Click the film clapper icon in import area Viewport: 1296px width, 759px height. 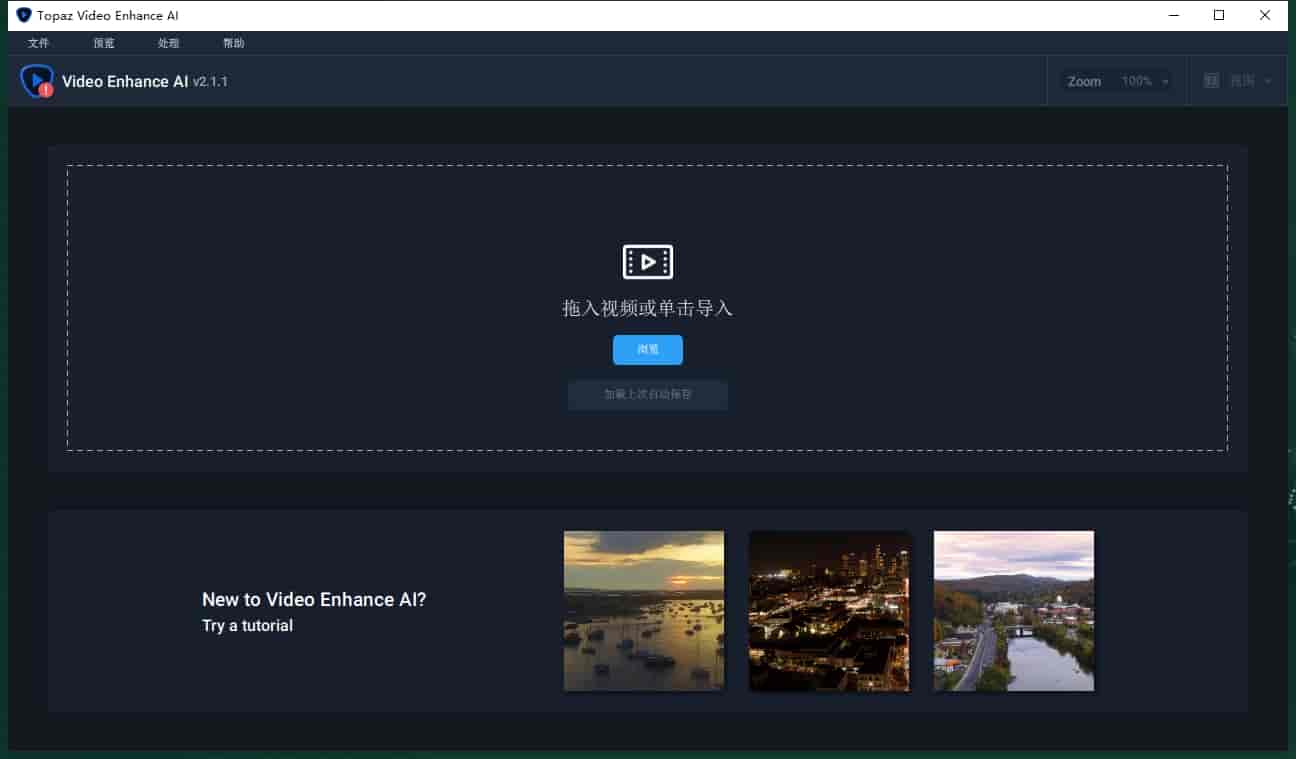[x=648, y=262]
